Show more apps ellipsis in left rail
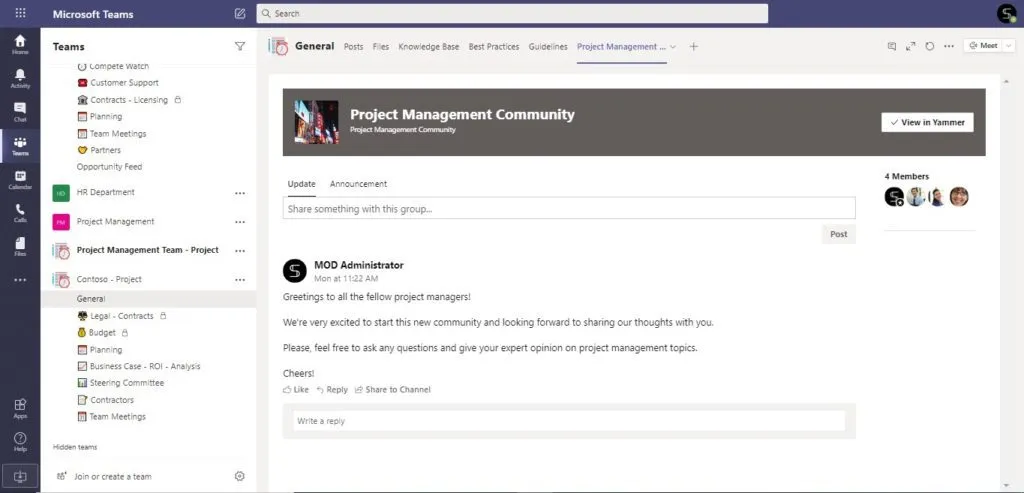 coord(20,280)
